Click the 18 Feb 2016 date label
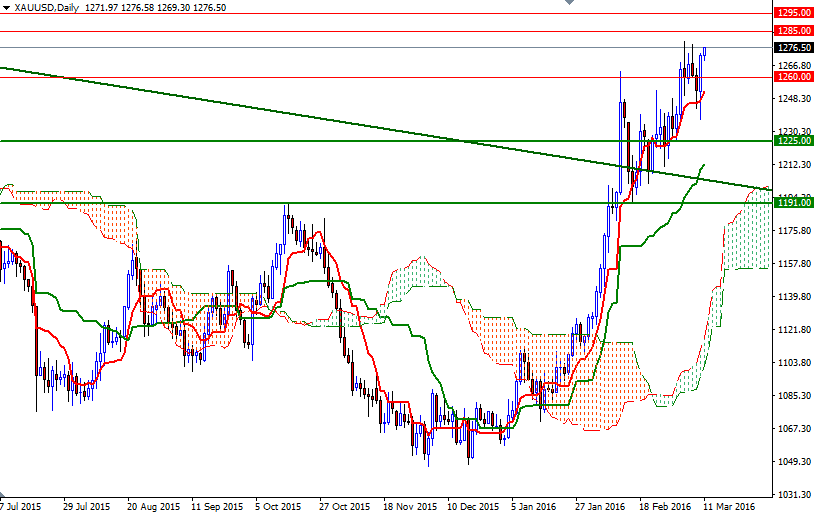814x514 pixels. [x=664, y=506]
